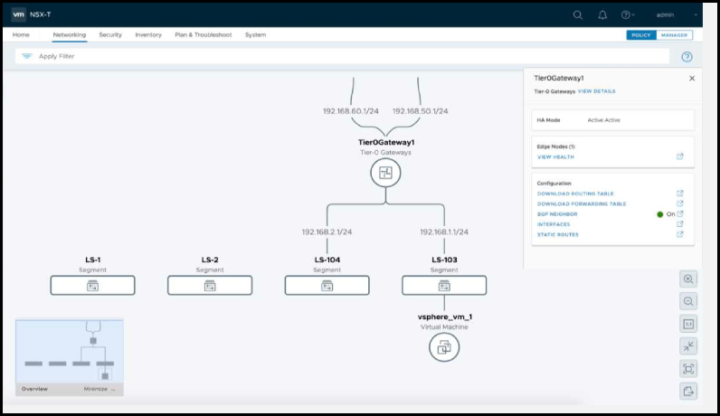Click the vm NSX-T logo
The image size is (720, 416).
click(x=31, y=15)
